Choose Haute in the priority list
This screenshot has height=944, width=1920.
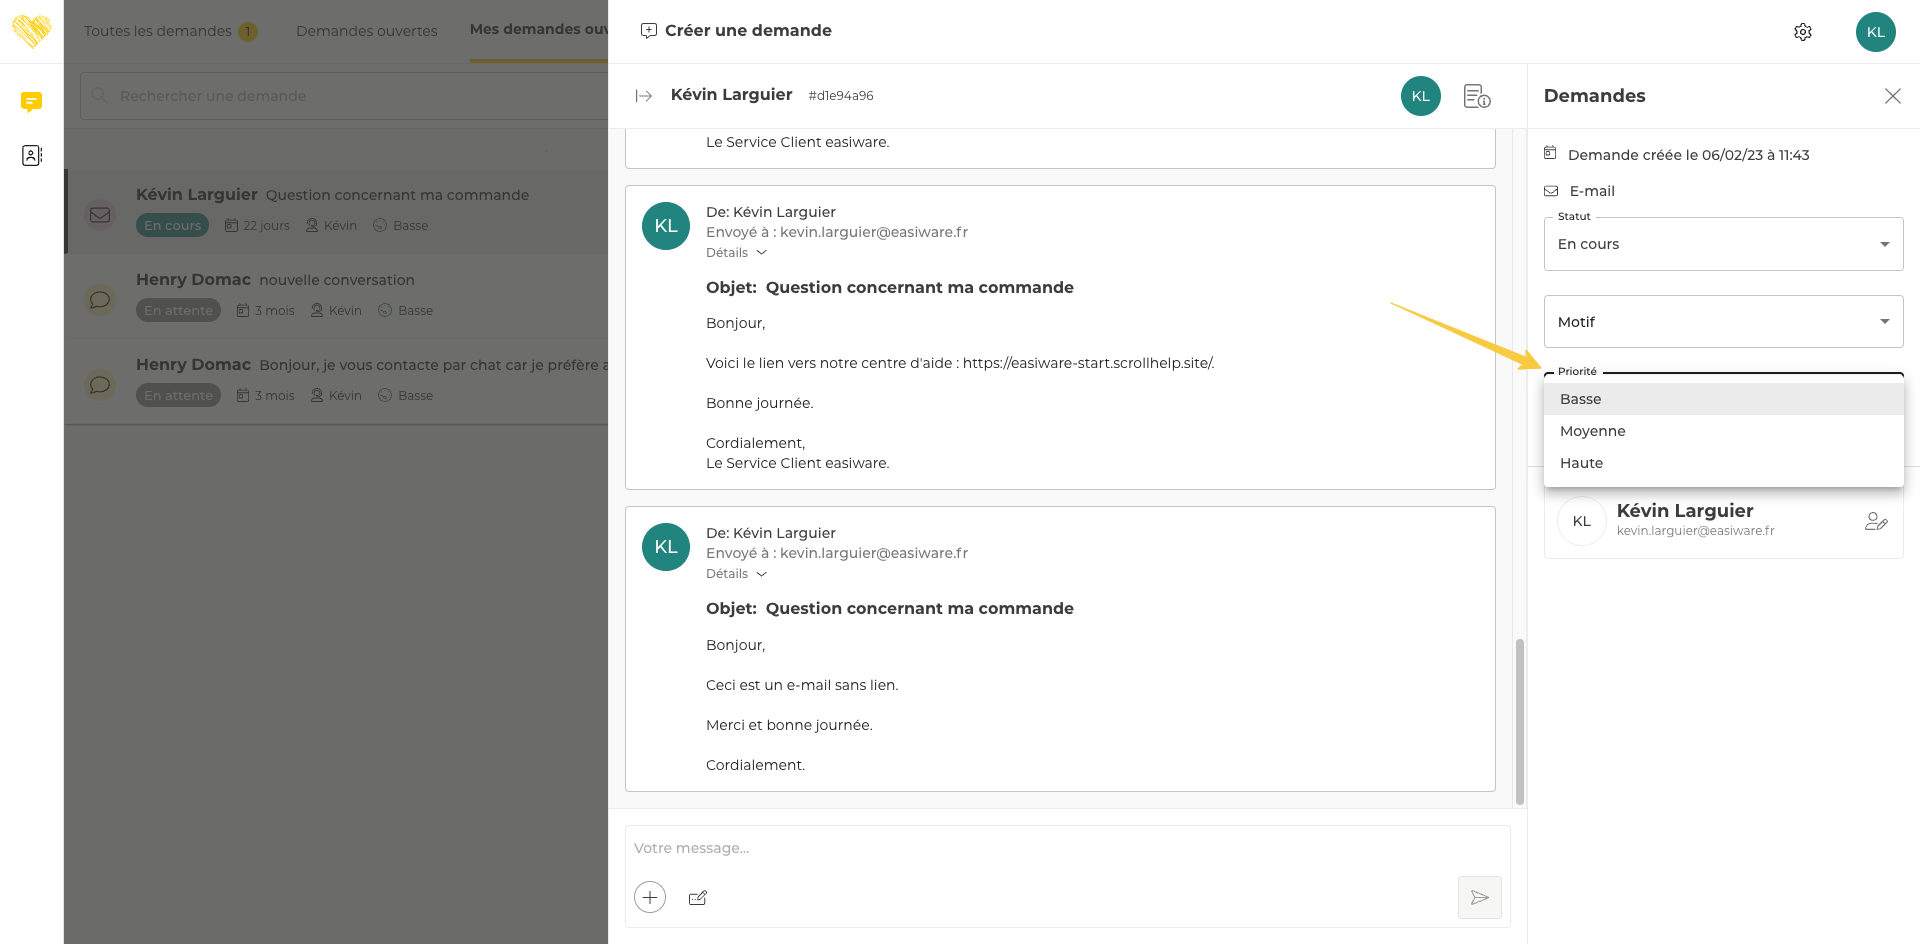tap(1581, 463)
